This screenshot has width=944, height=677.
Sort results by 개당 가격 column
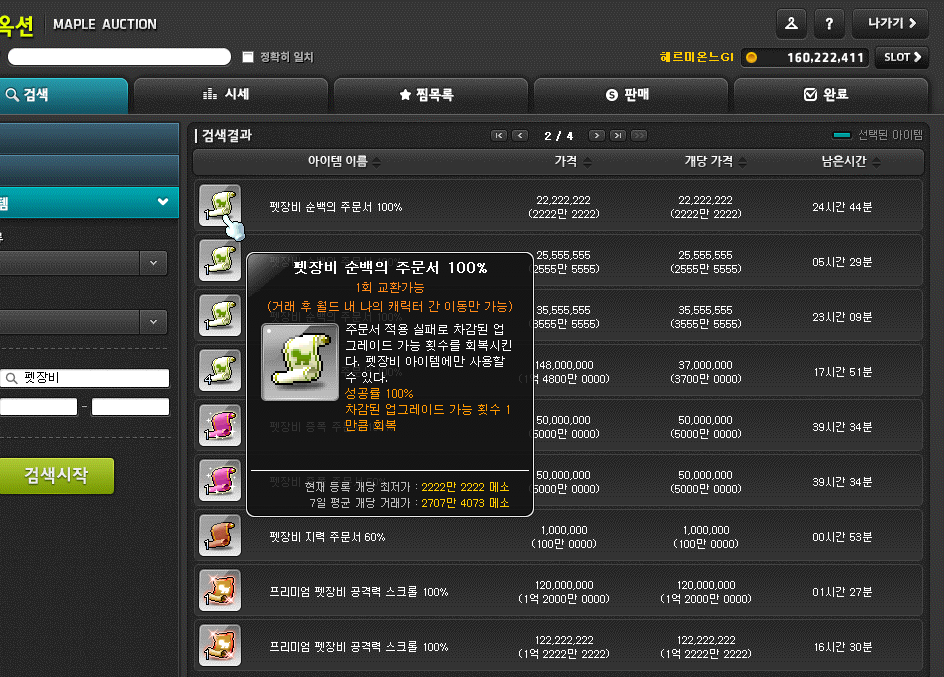click(x=715, y=161)
